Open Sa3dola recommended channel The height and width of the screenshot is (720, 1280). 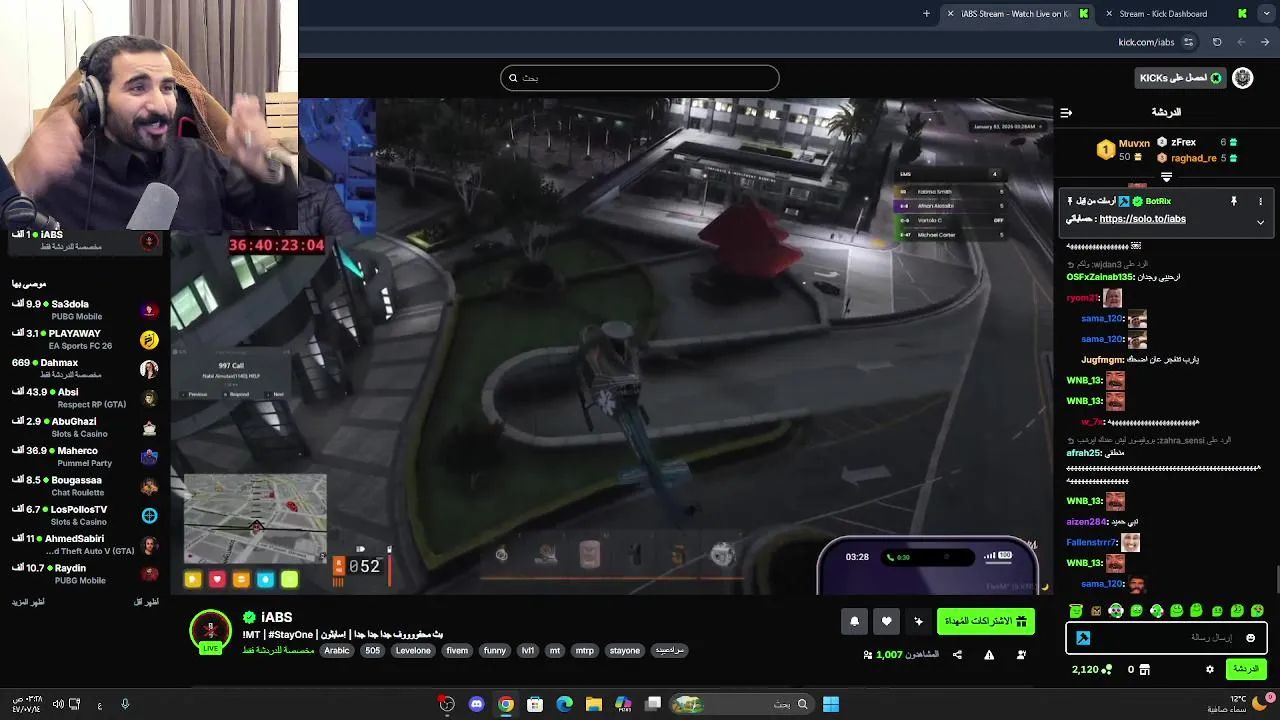tap(85, 310)
